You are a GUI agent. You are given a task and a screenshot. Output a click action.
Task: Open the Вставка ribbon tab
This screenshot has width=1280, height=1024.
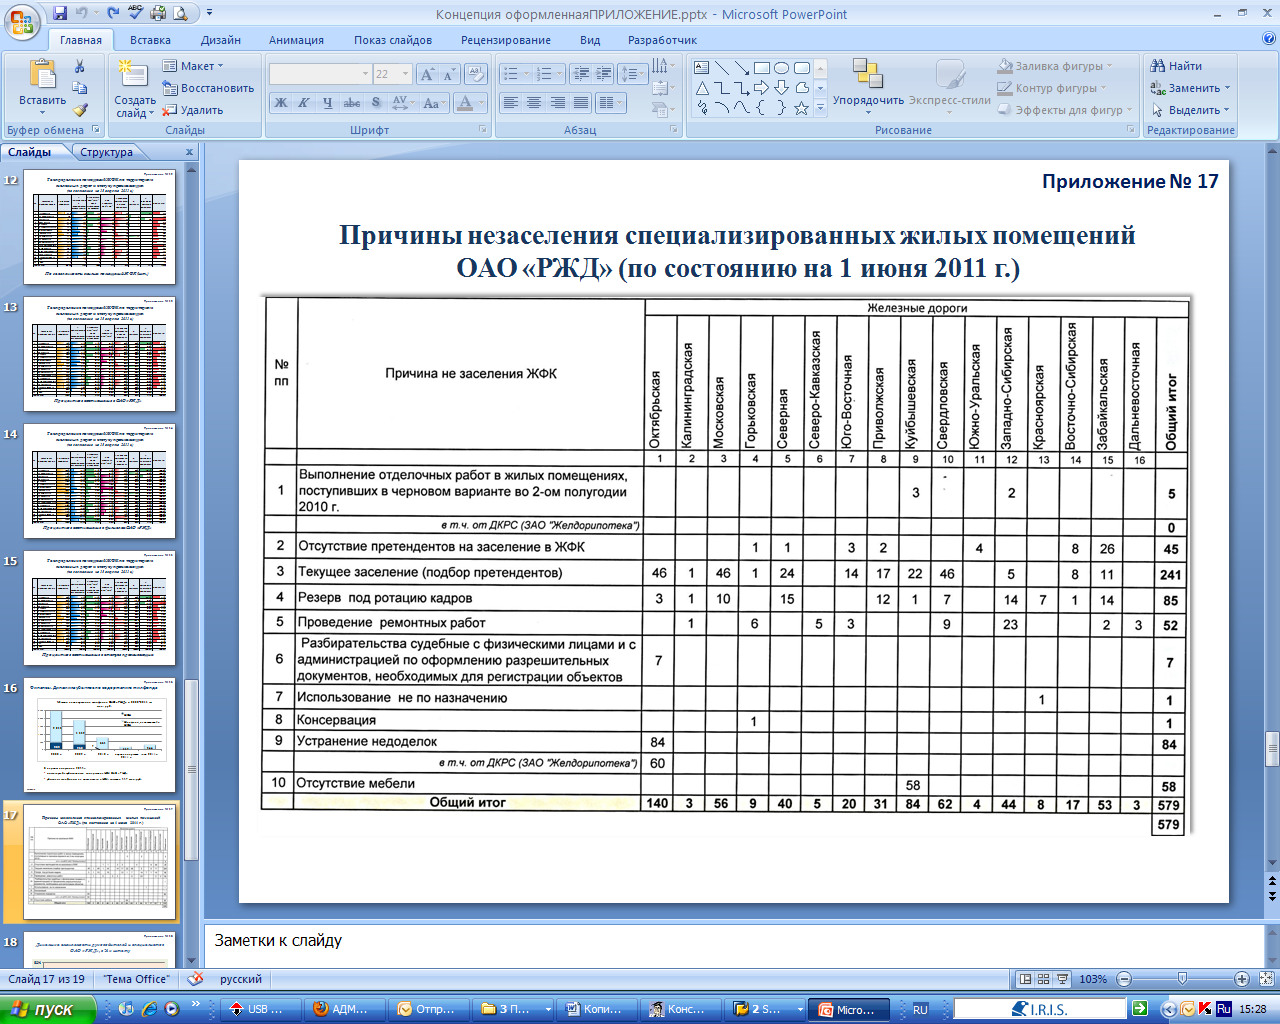click(150, 40)
